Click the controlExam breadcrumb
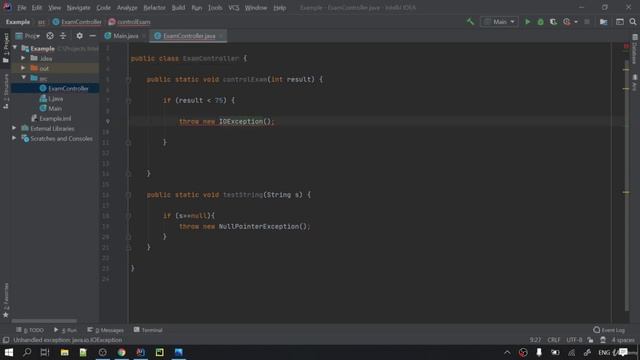This screenshot has height=360, width=640. (x=129, y=22)
